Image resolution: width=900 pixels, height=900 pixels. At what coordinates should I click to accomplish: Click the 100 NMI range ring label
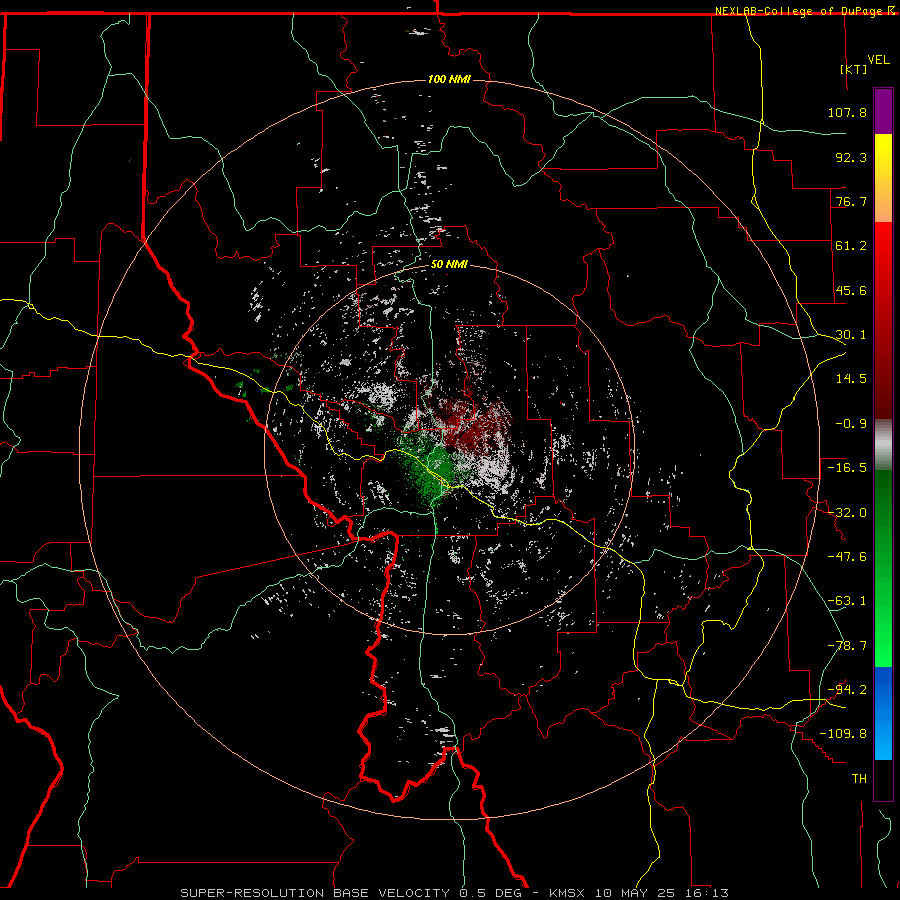tap(449, 79)
